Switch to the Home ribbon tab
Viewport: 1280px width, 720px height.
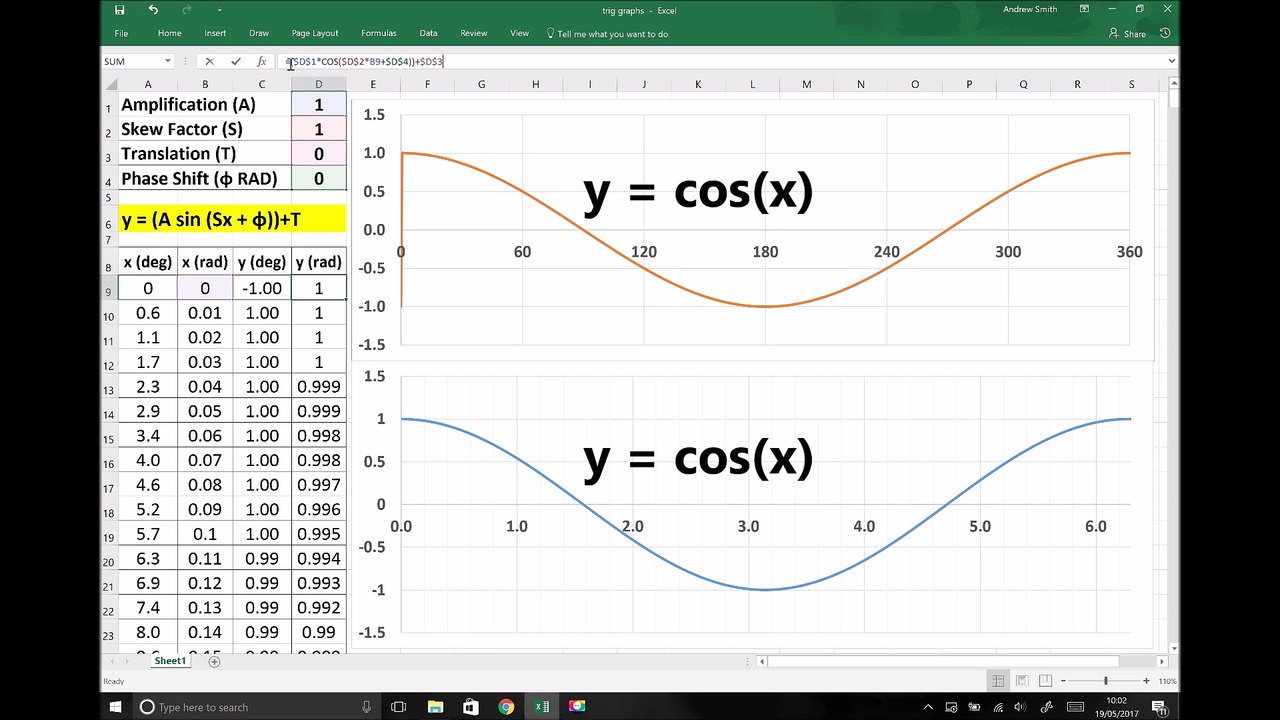[x=170, y=33]
